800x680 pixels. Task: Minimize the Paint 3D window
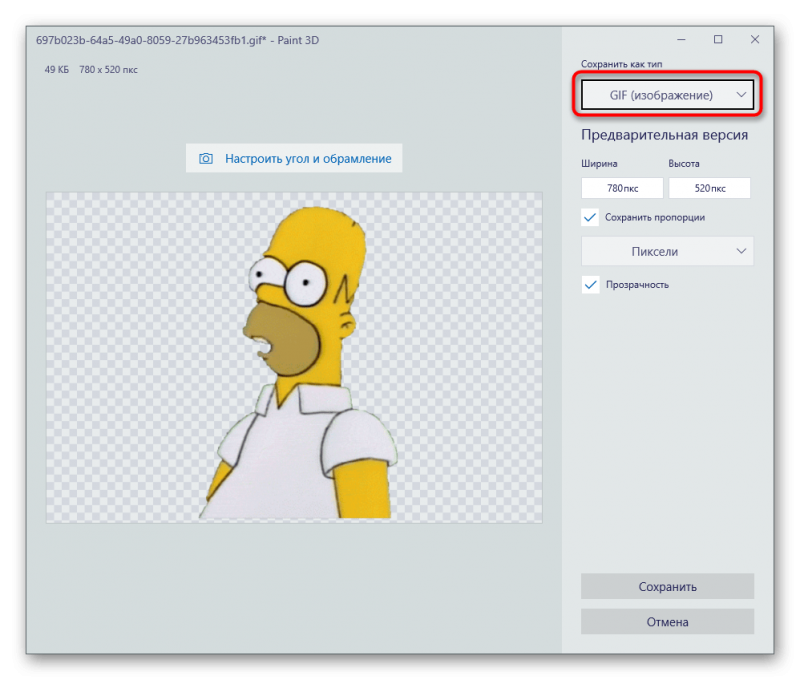(681, 39)
